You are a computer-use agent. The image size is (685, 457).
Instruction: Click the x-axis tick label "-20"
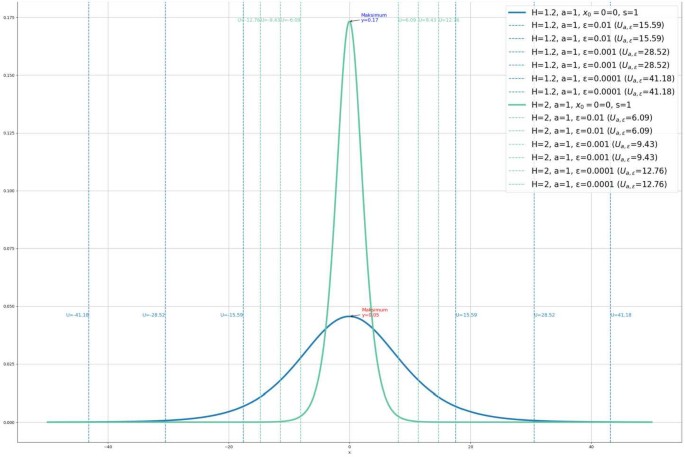[228, 447]
